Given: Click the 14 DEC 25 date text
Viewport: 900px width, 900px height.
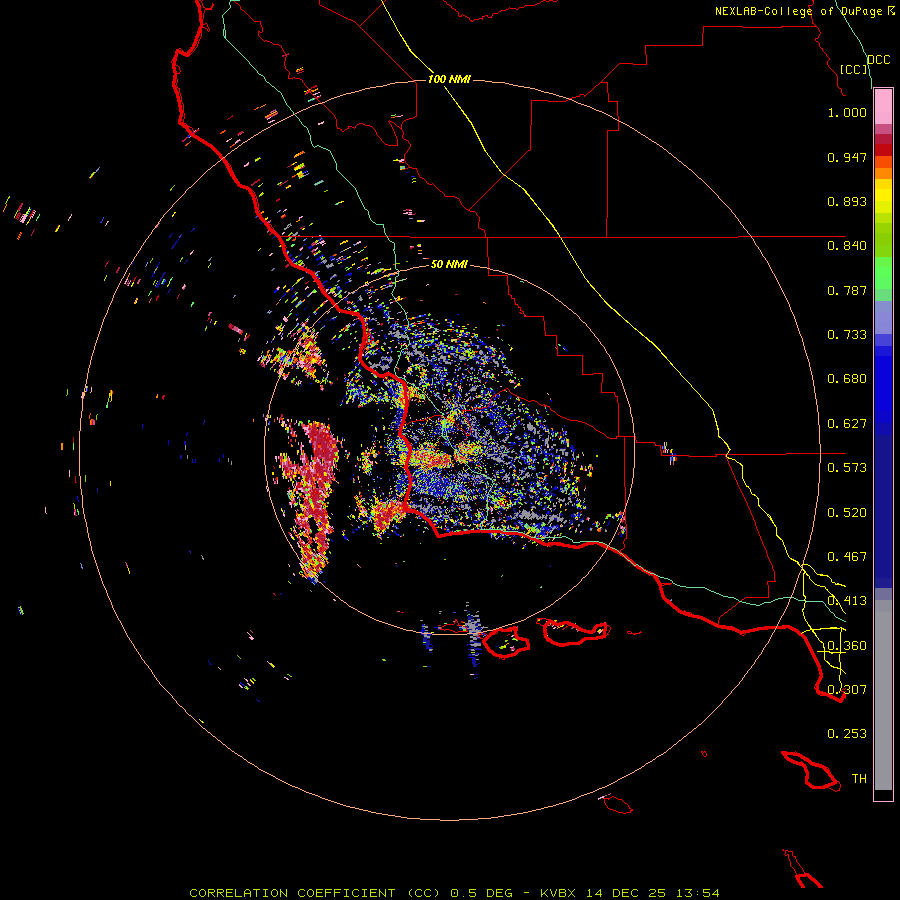Looking at the screenshot, I should [x=626, y=893].
